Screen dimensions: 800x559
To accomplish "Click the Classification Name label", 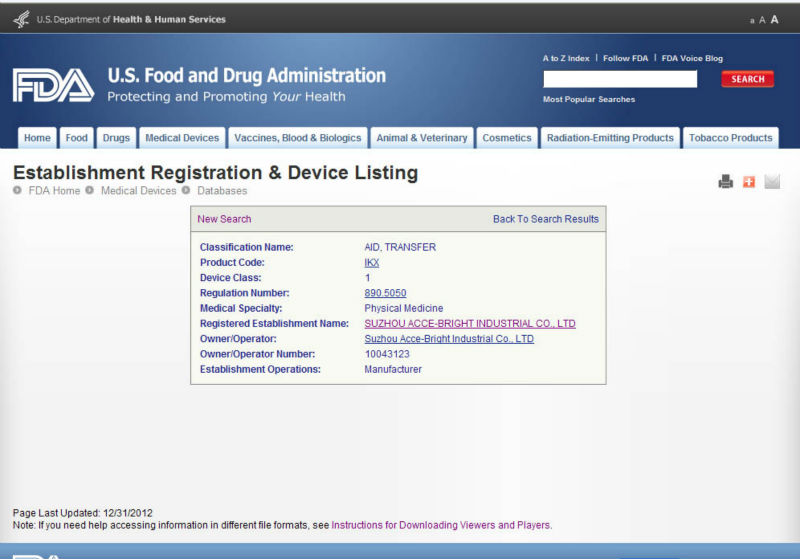I will (x=246, y=247).
